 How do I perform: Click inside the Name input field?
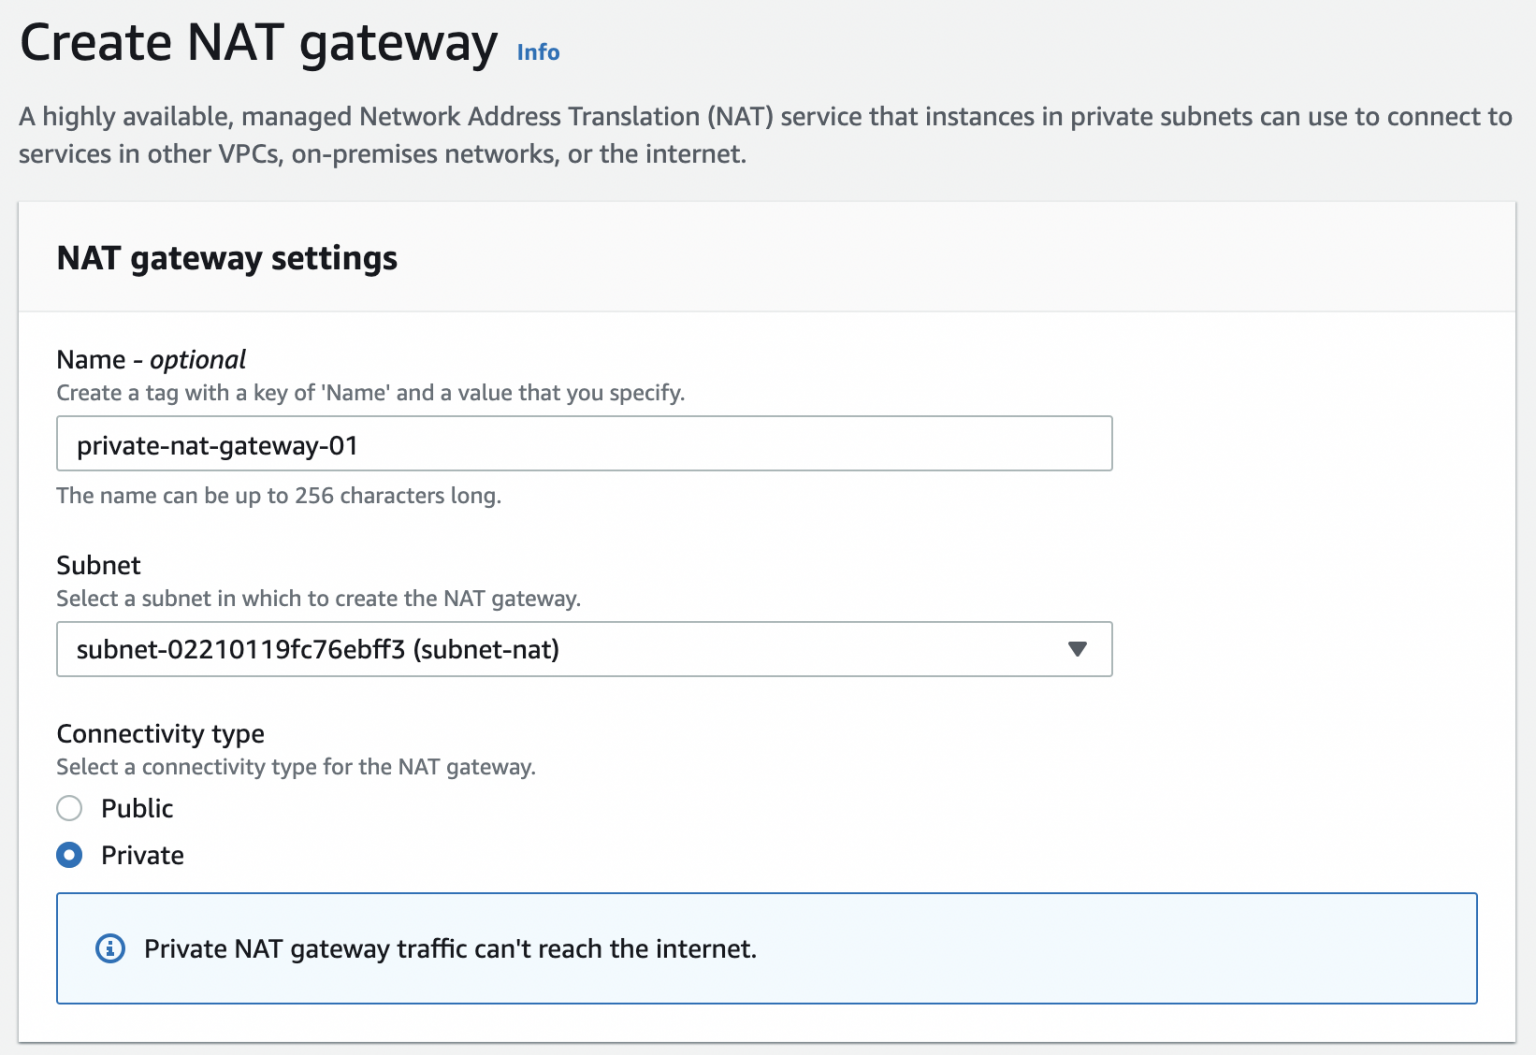click(x=584, y=443)
